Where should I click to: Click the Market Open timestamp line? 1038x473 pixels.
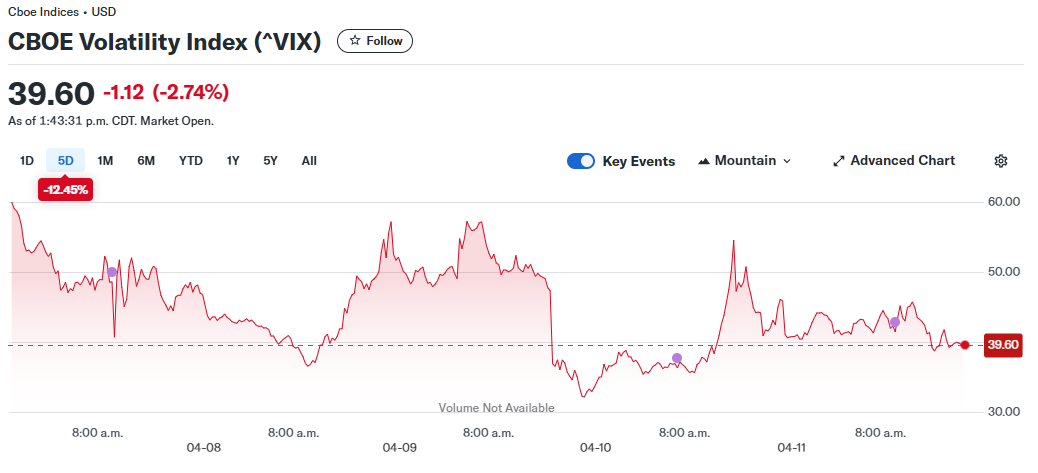[x=111, y=122]
